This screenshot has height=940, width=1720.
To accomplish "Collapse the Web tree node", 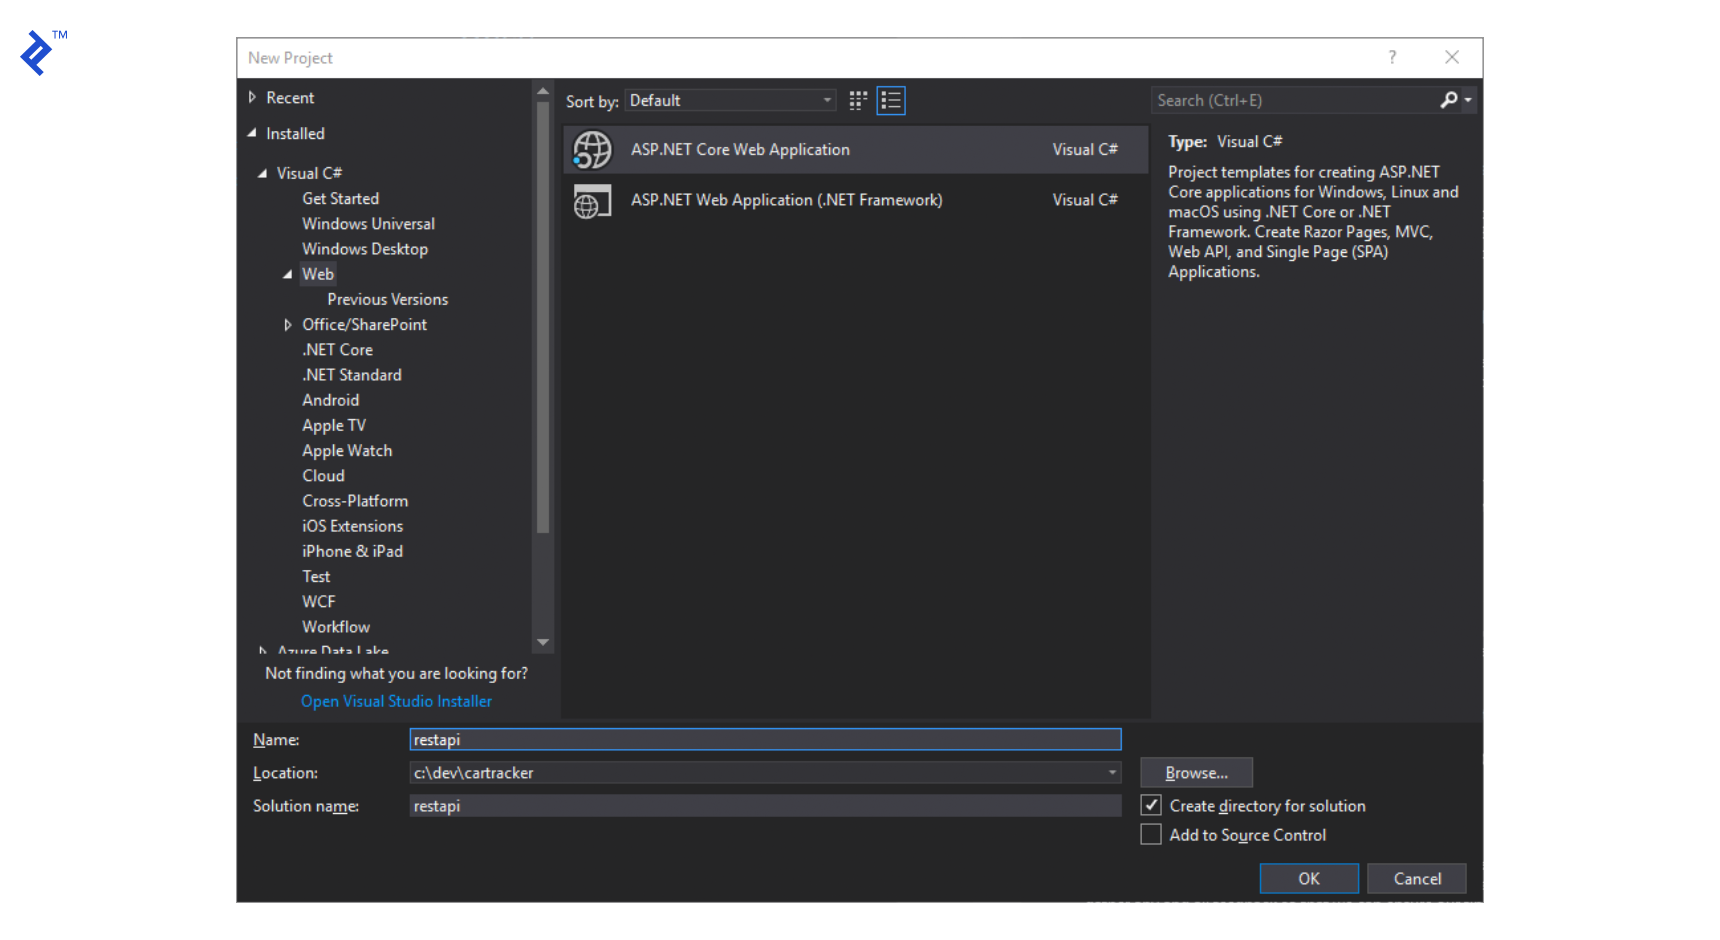I will click(x=288, y=274).
